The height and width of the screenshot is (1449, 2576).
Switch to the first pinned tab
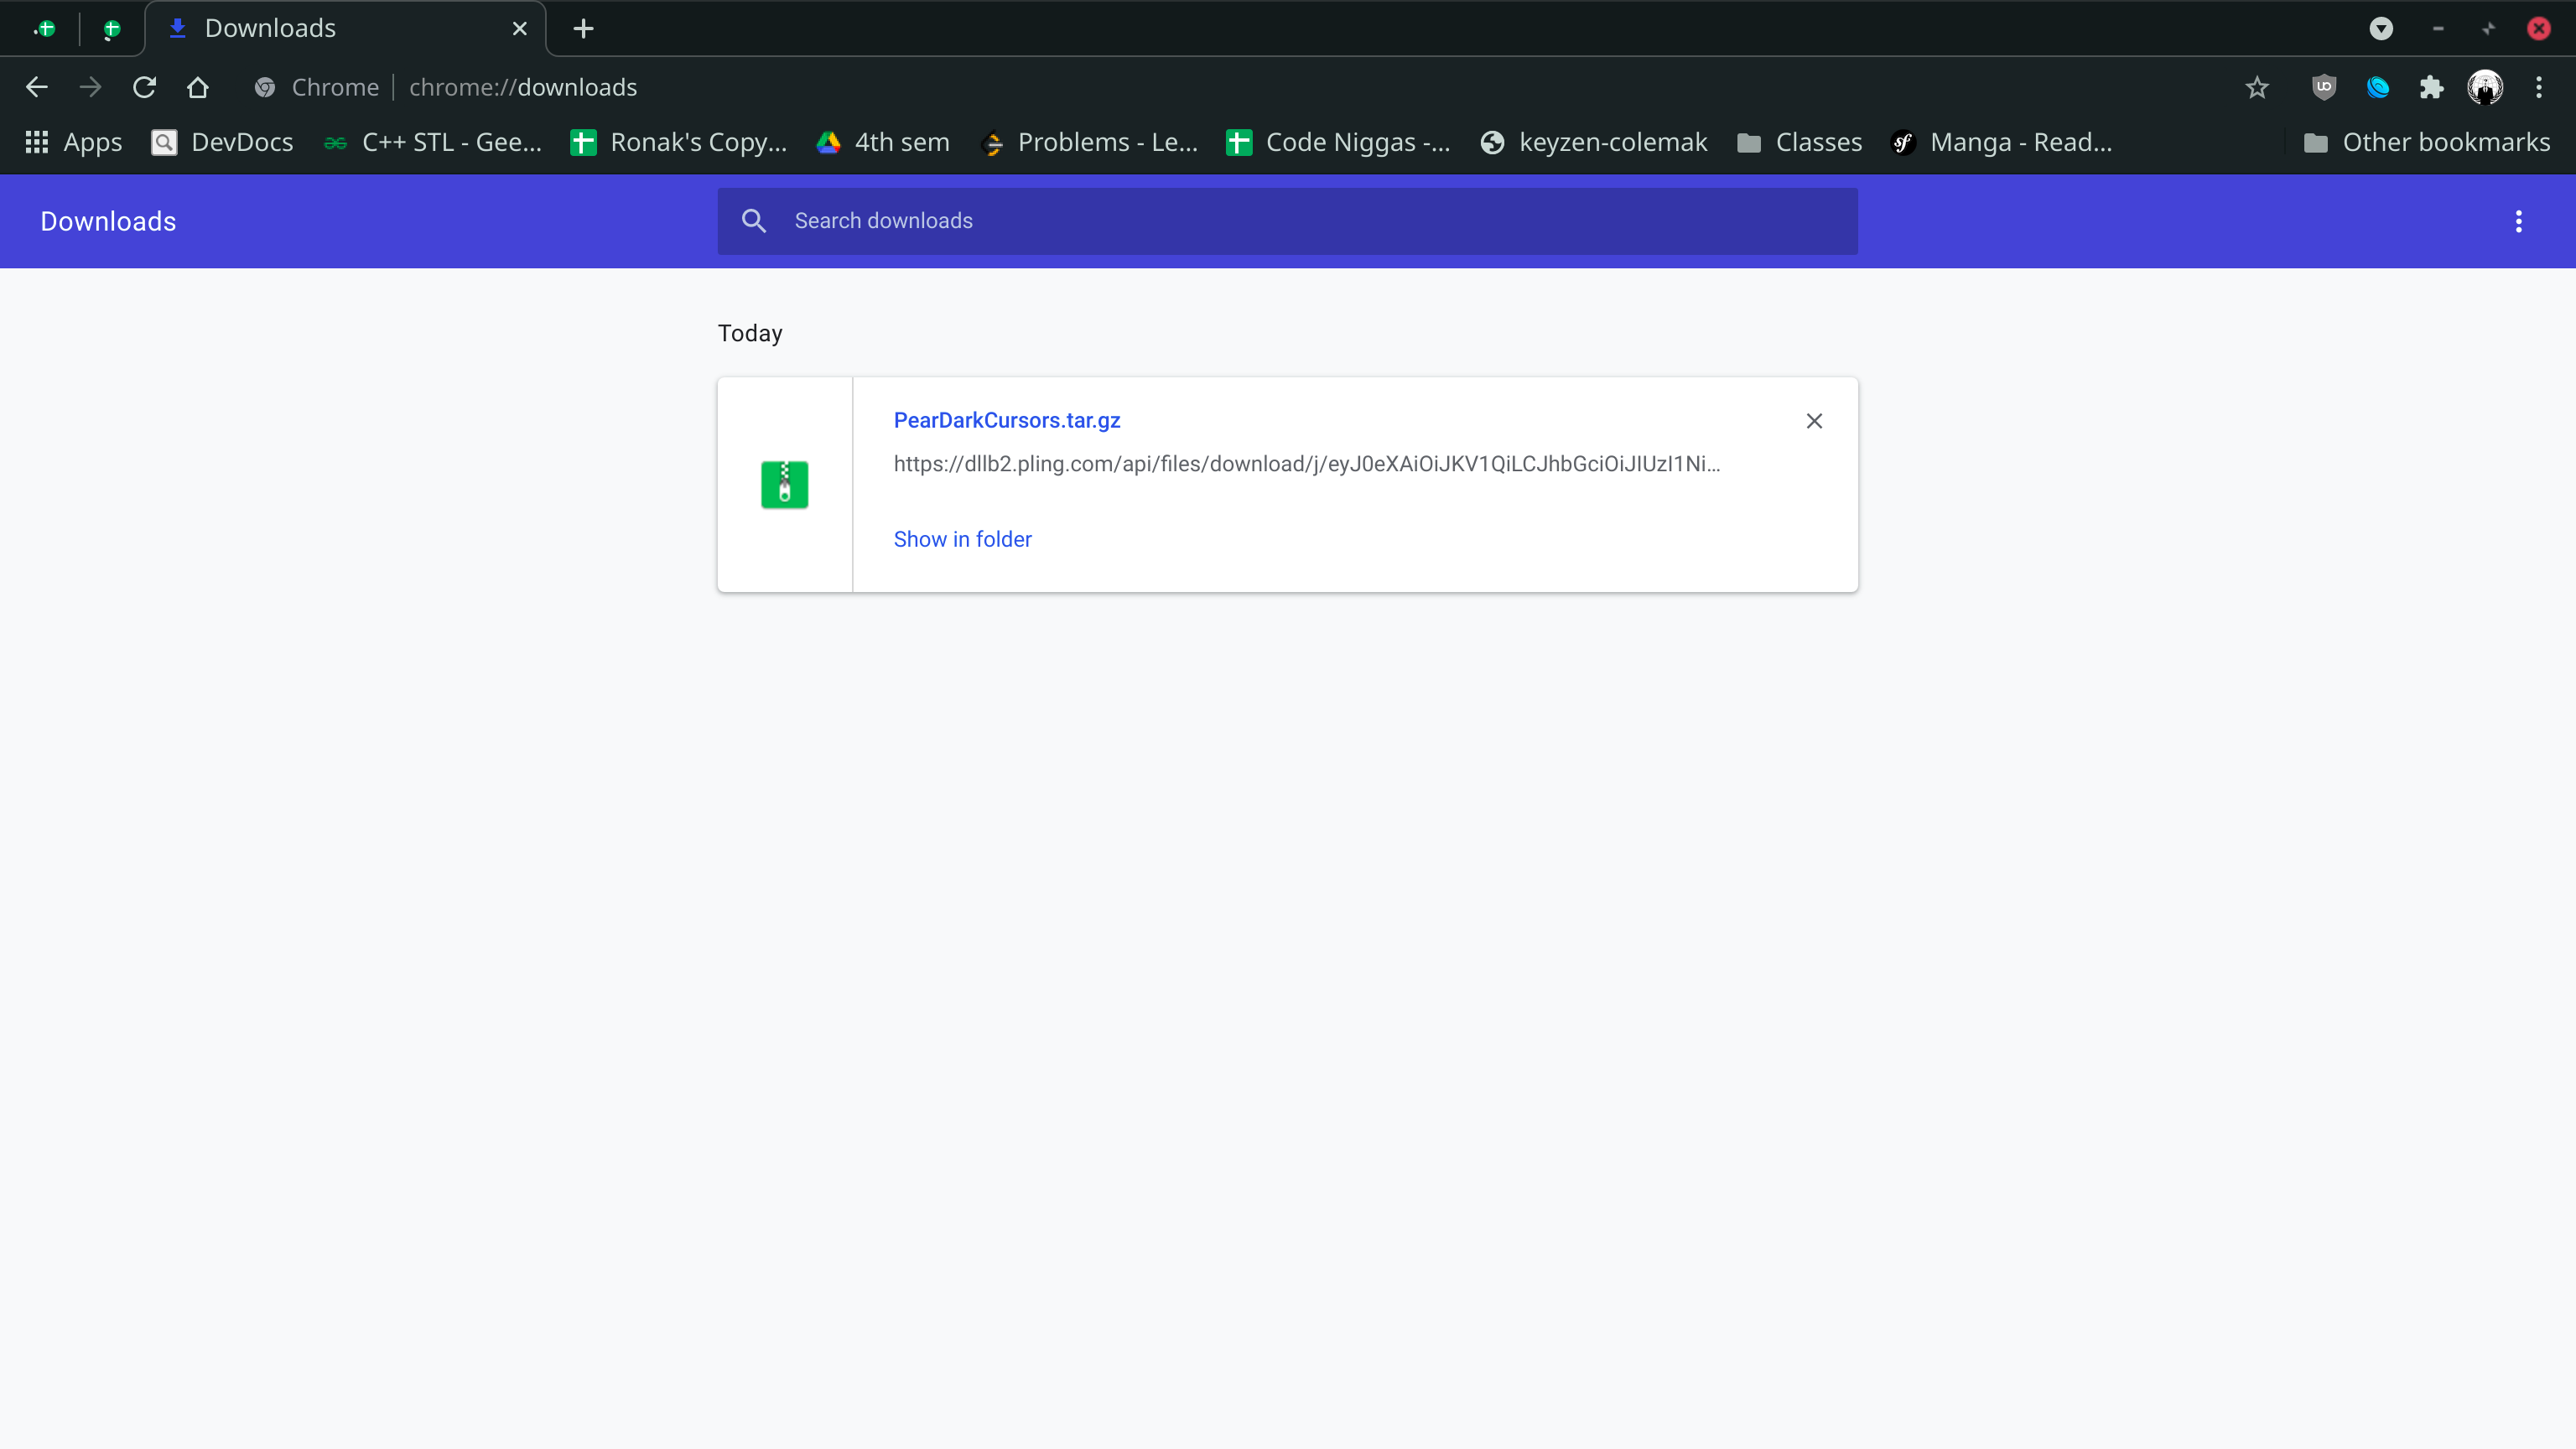pos(44,28)
